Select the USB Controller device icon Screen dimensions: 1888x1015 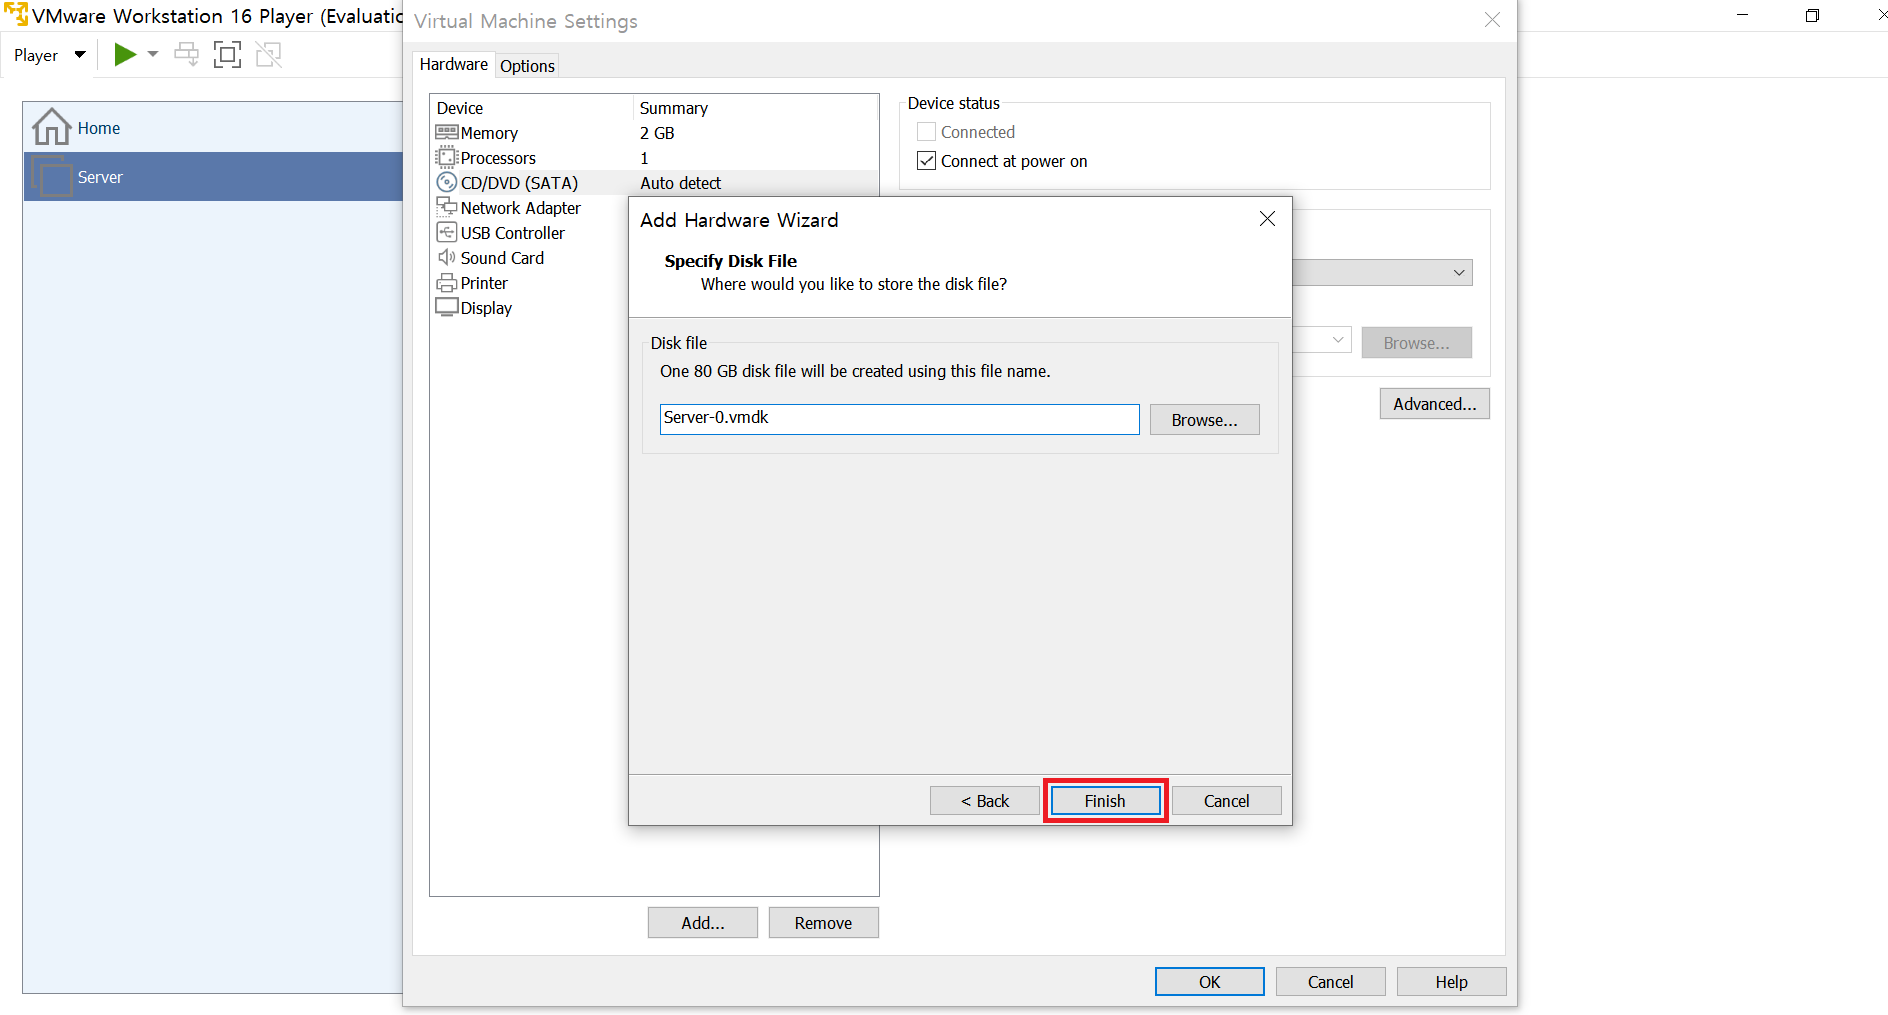pos(446,232)
